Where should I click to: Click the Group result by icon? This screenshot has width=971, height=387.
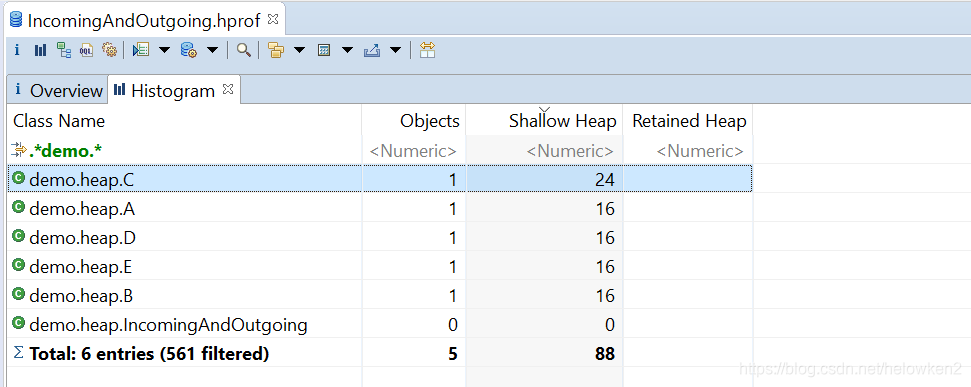tap(276, 50)
